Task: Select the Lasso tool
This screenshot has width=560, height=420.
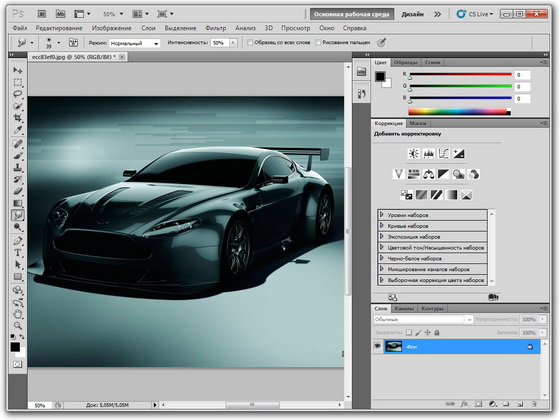Action: point(18,94)
